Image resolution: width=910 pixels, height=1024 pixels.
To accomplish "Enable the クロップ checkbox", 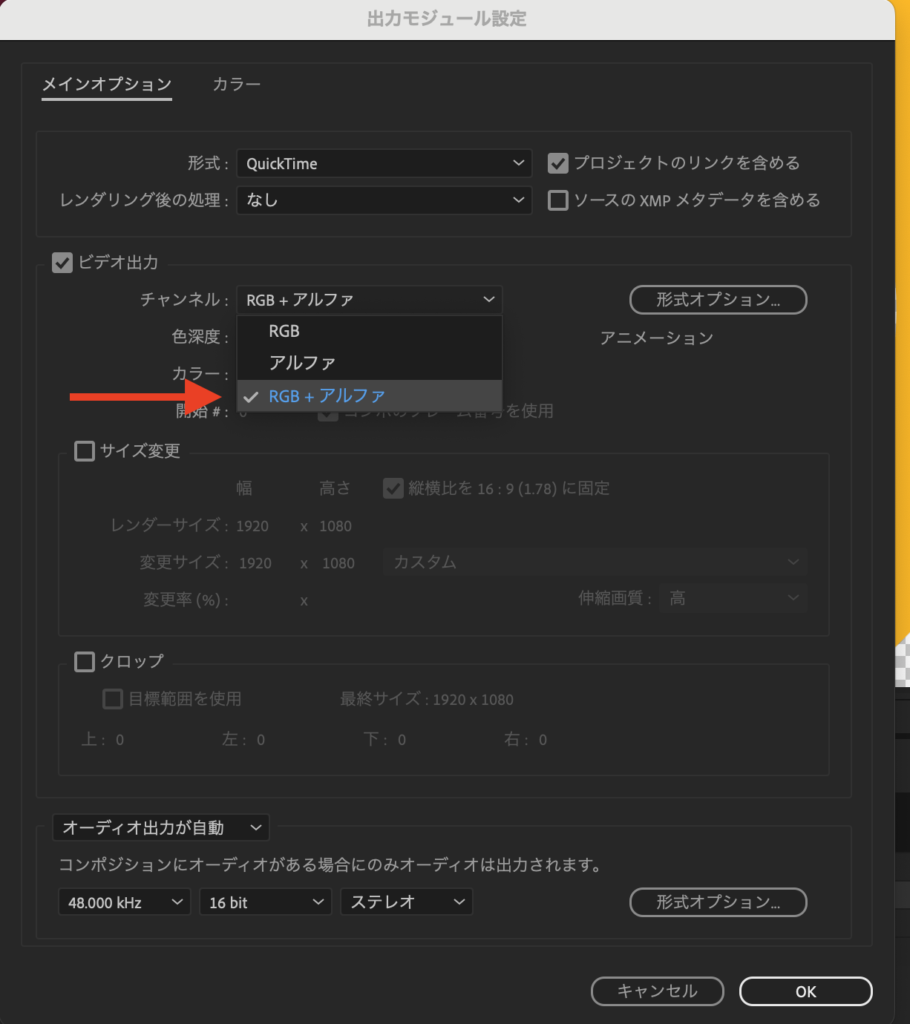I will click(x=85, y=661).
